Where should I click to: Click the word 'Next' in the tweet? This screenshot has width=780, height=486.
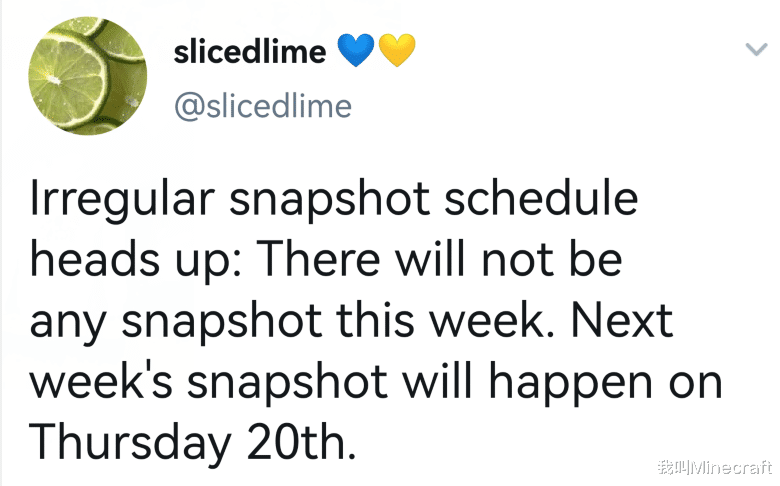(622, 320)
